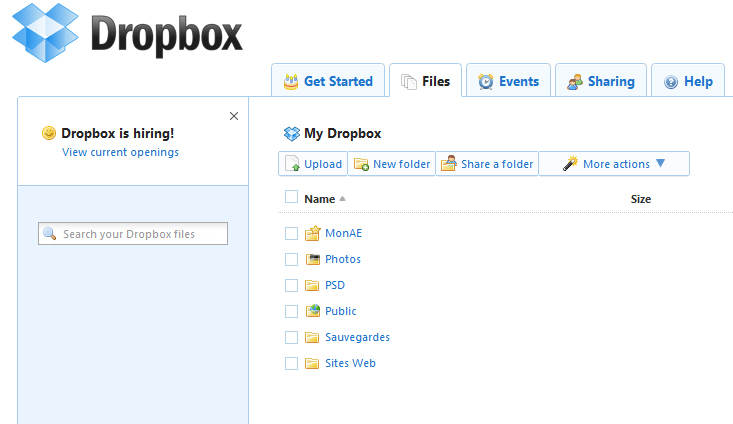
Task: Dismiss the Dropbox is hiring notice
Action: (x=234, y=116)
